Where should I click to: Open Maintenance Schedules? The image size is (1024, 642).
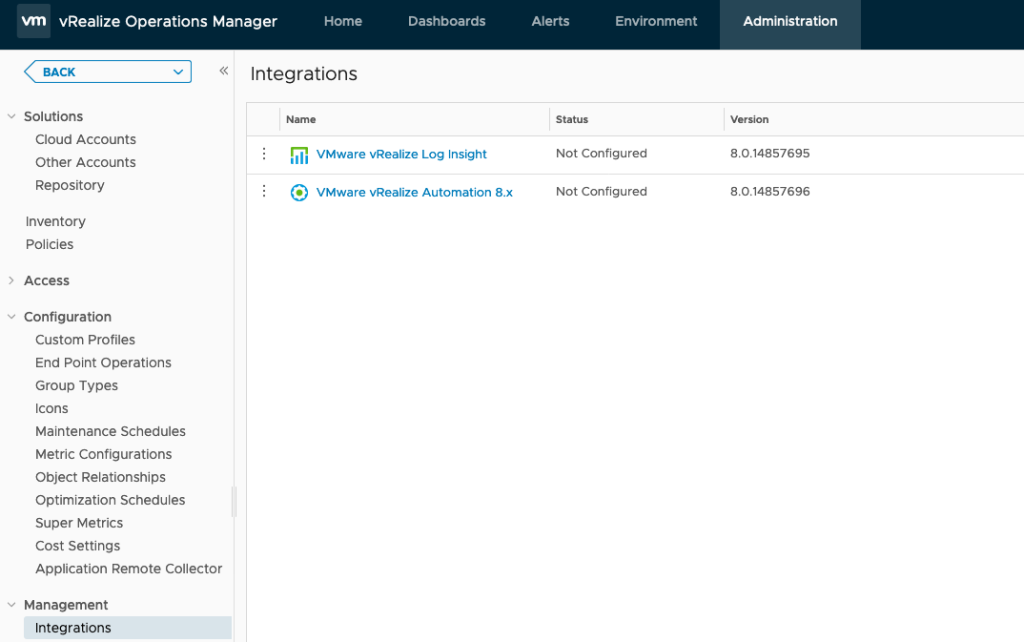(110, 431)
